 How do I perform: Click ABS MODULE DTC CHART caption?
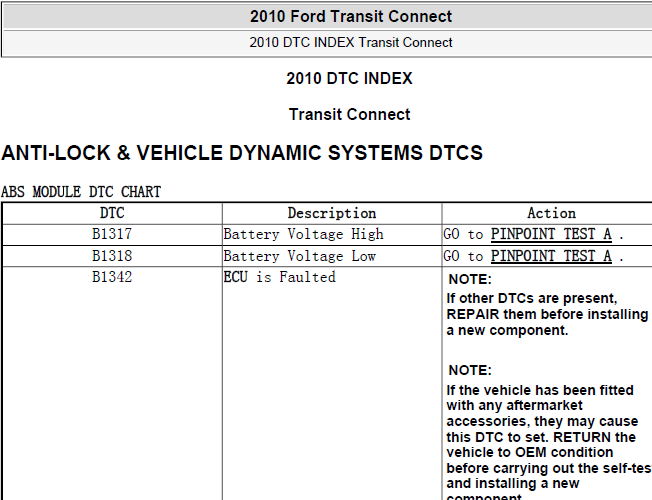coord(81,192)
